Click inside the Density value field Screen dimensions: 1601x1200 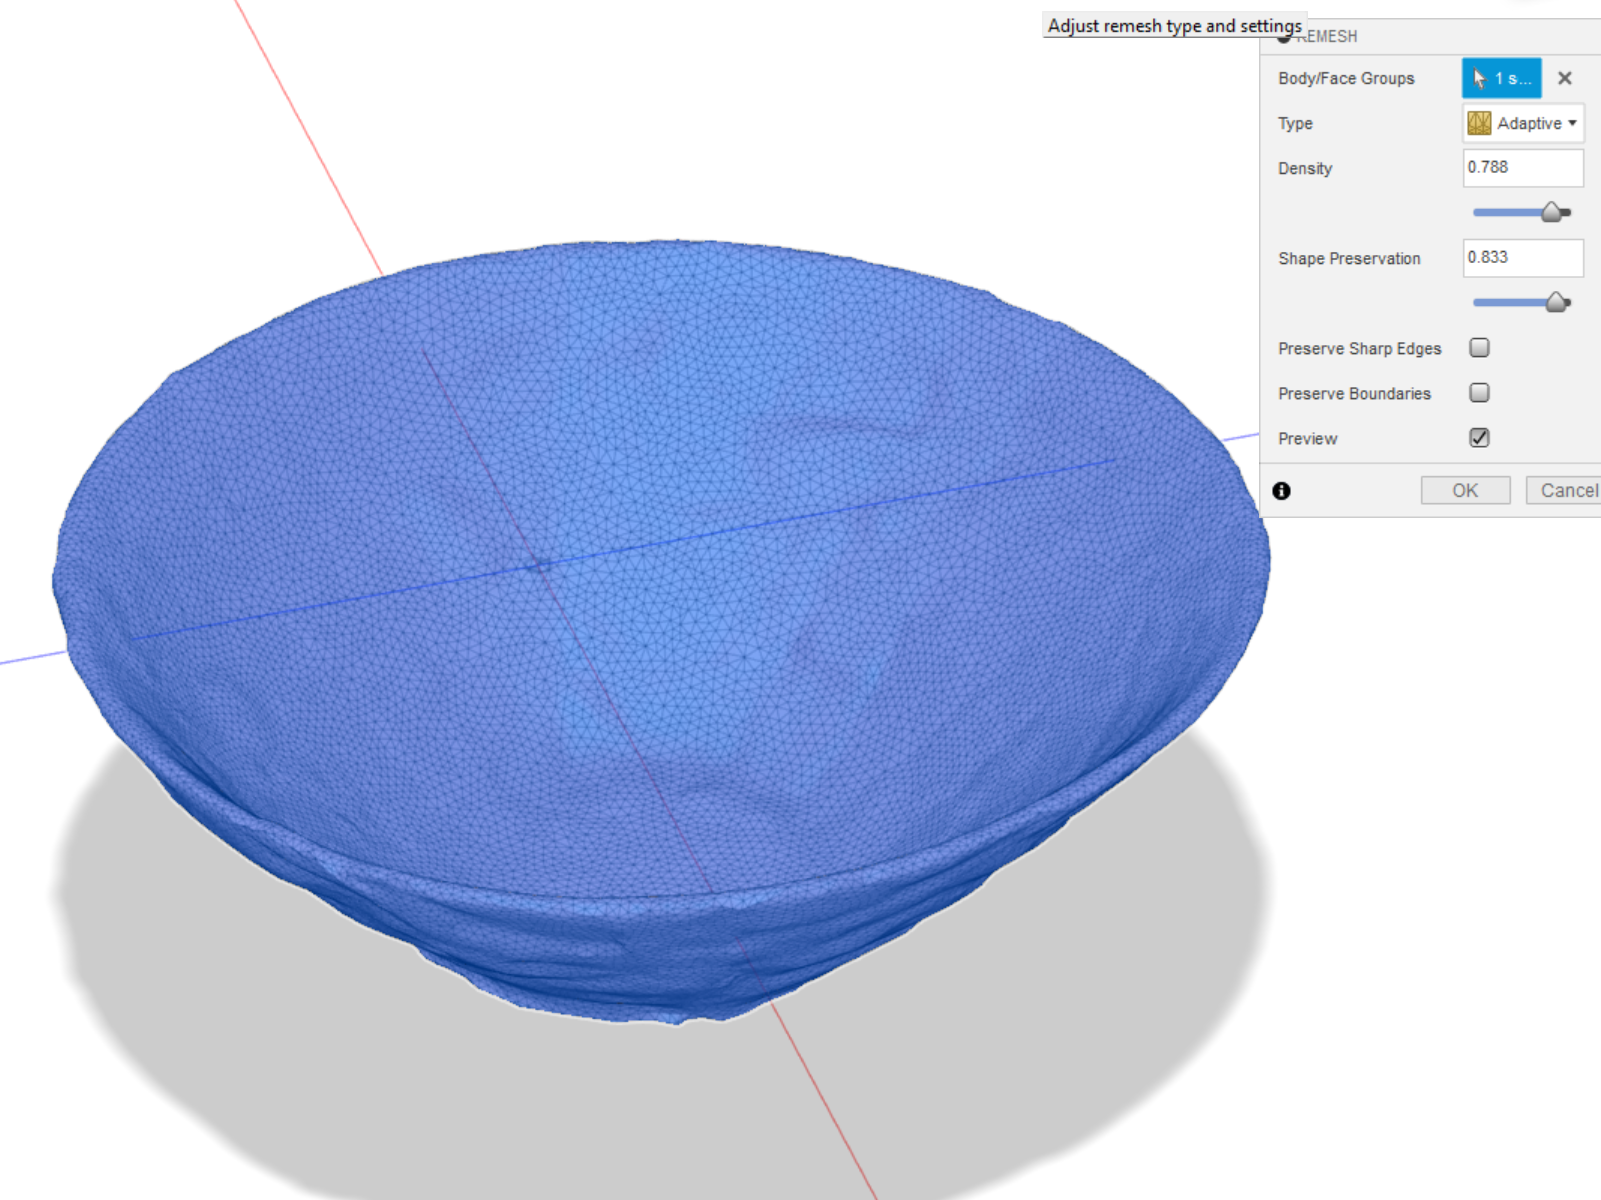point(1522,167)
